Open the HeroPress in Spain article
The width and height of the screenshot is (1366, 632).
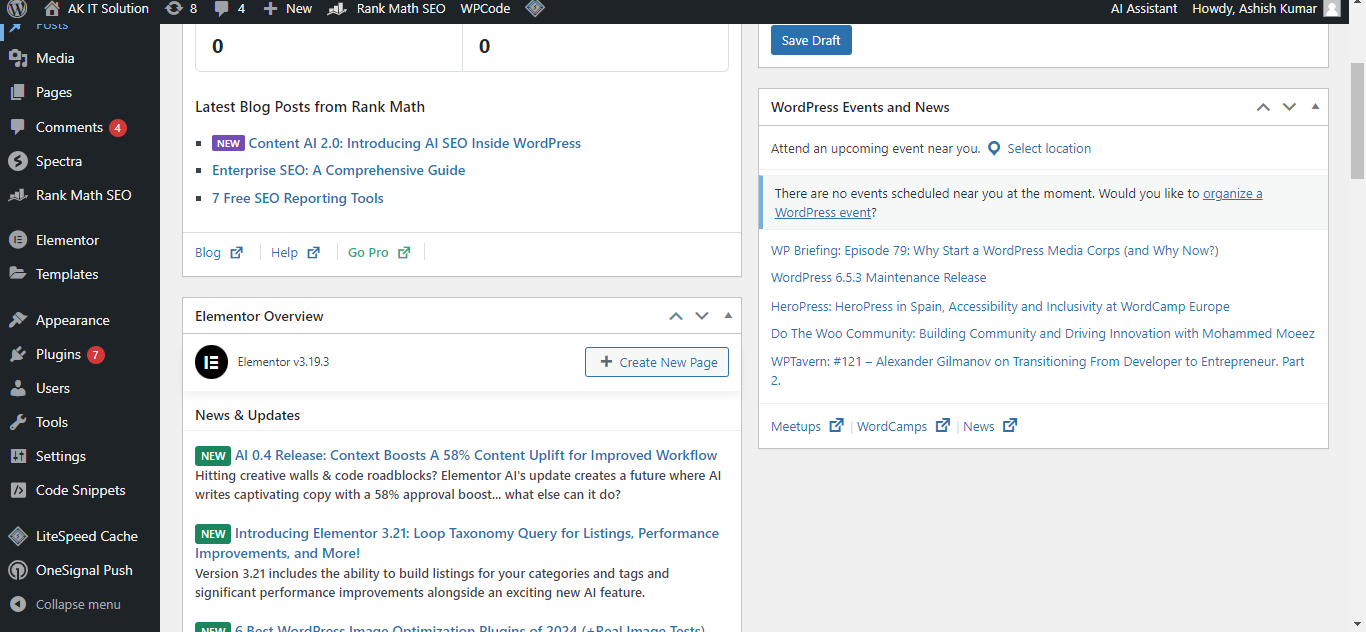pos(1000,307)
